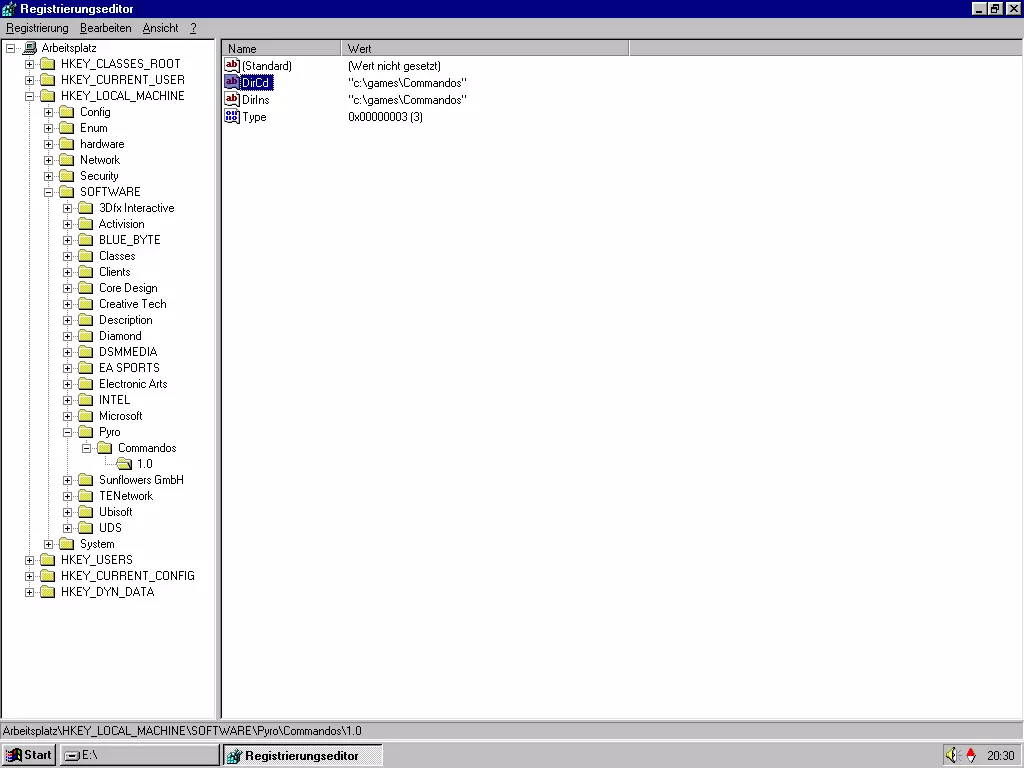
Task: Click the Ubisoft folder icon
Action: (x=86, y=512)
